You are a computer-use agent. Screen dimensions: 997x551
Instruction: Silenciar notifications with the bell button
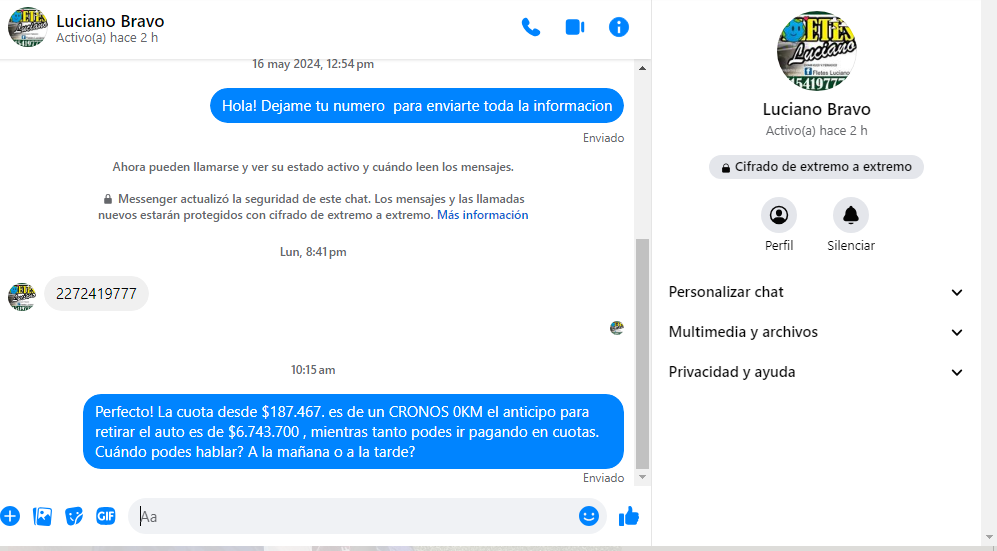851,215
